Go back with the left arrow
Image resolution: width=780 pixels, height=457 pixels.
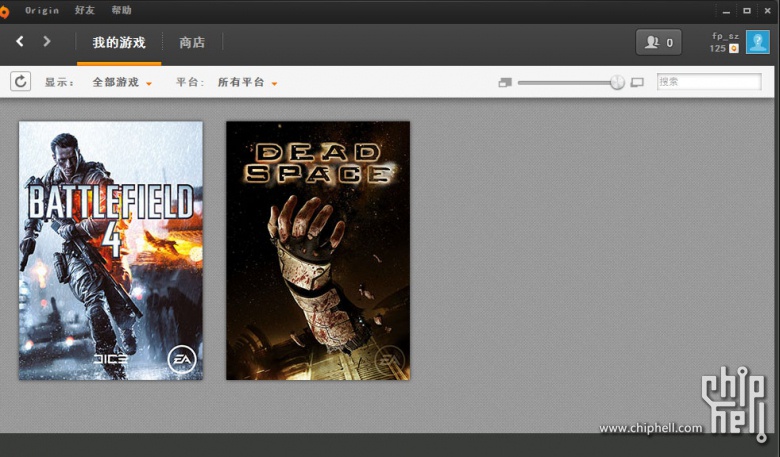(20, 41)
